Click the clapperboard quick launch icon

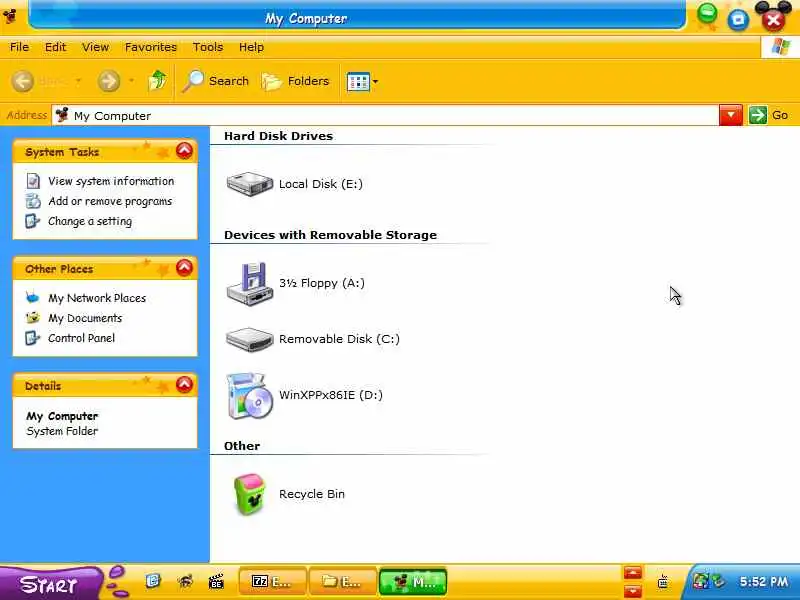216,581
